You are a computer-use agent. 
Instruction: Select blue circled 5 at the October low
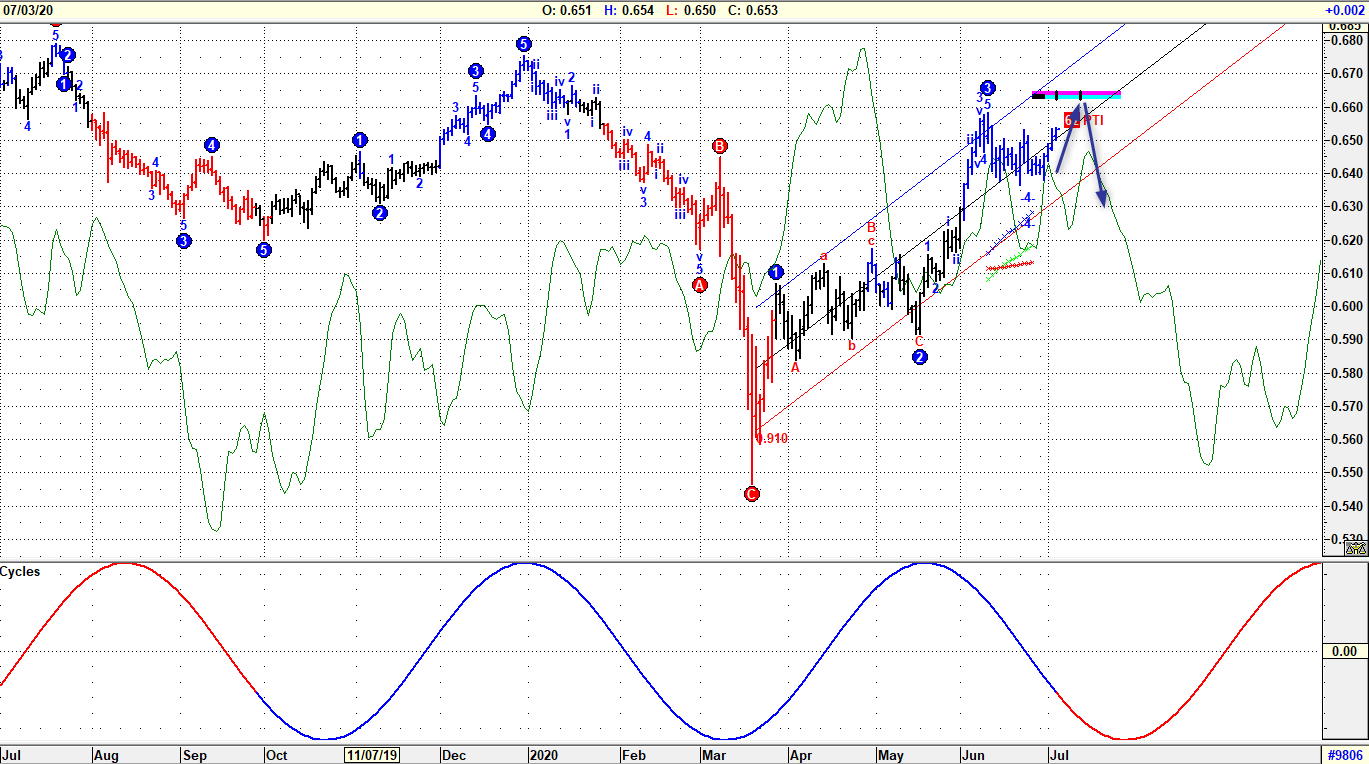click(264, 250)
